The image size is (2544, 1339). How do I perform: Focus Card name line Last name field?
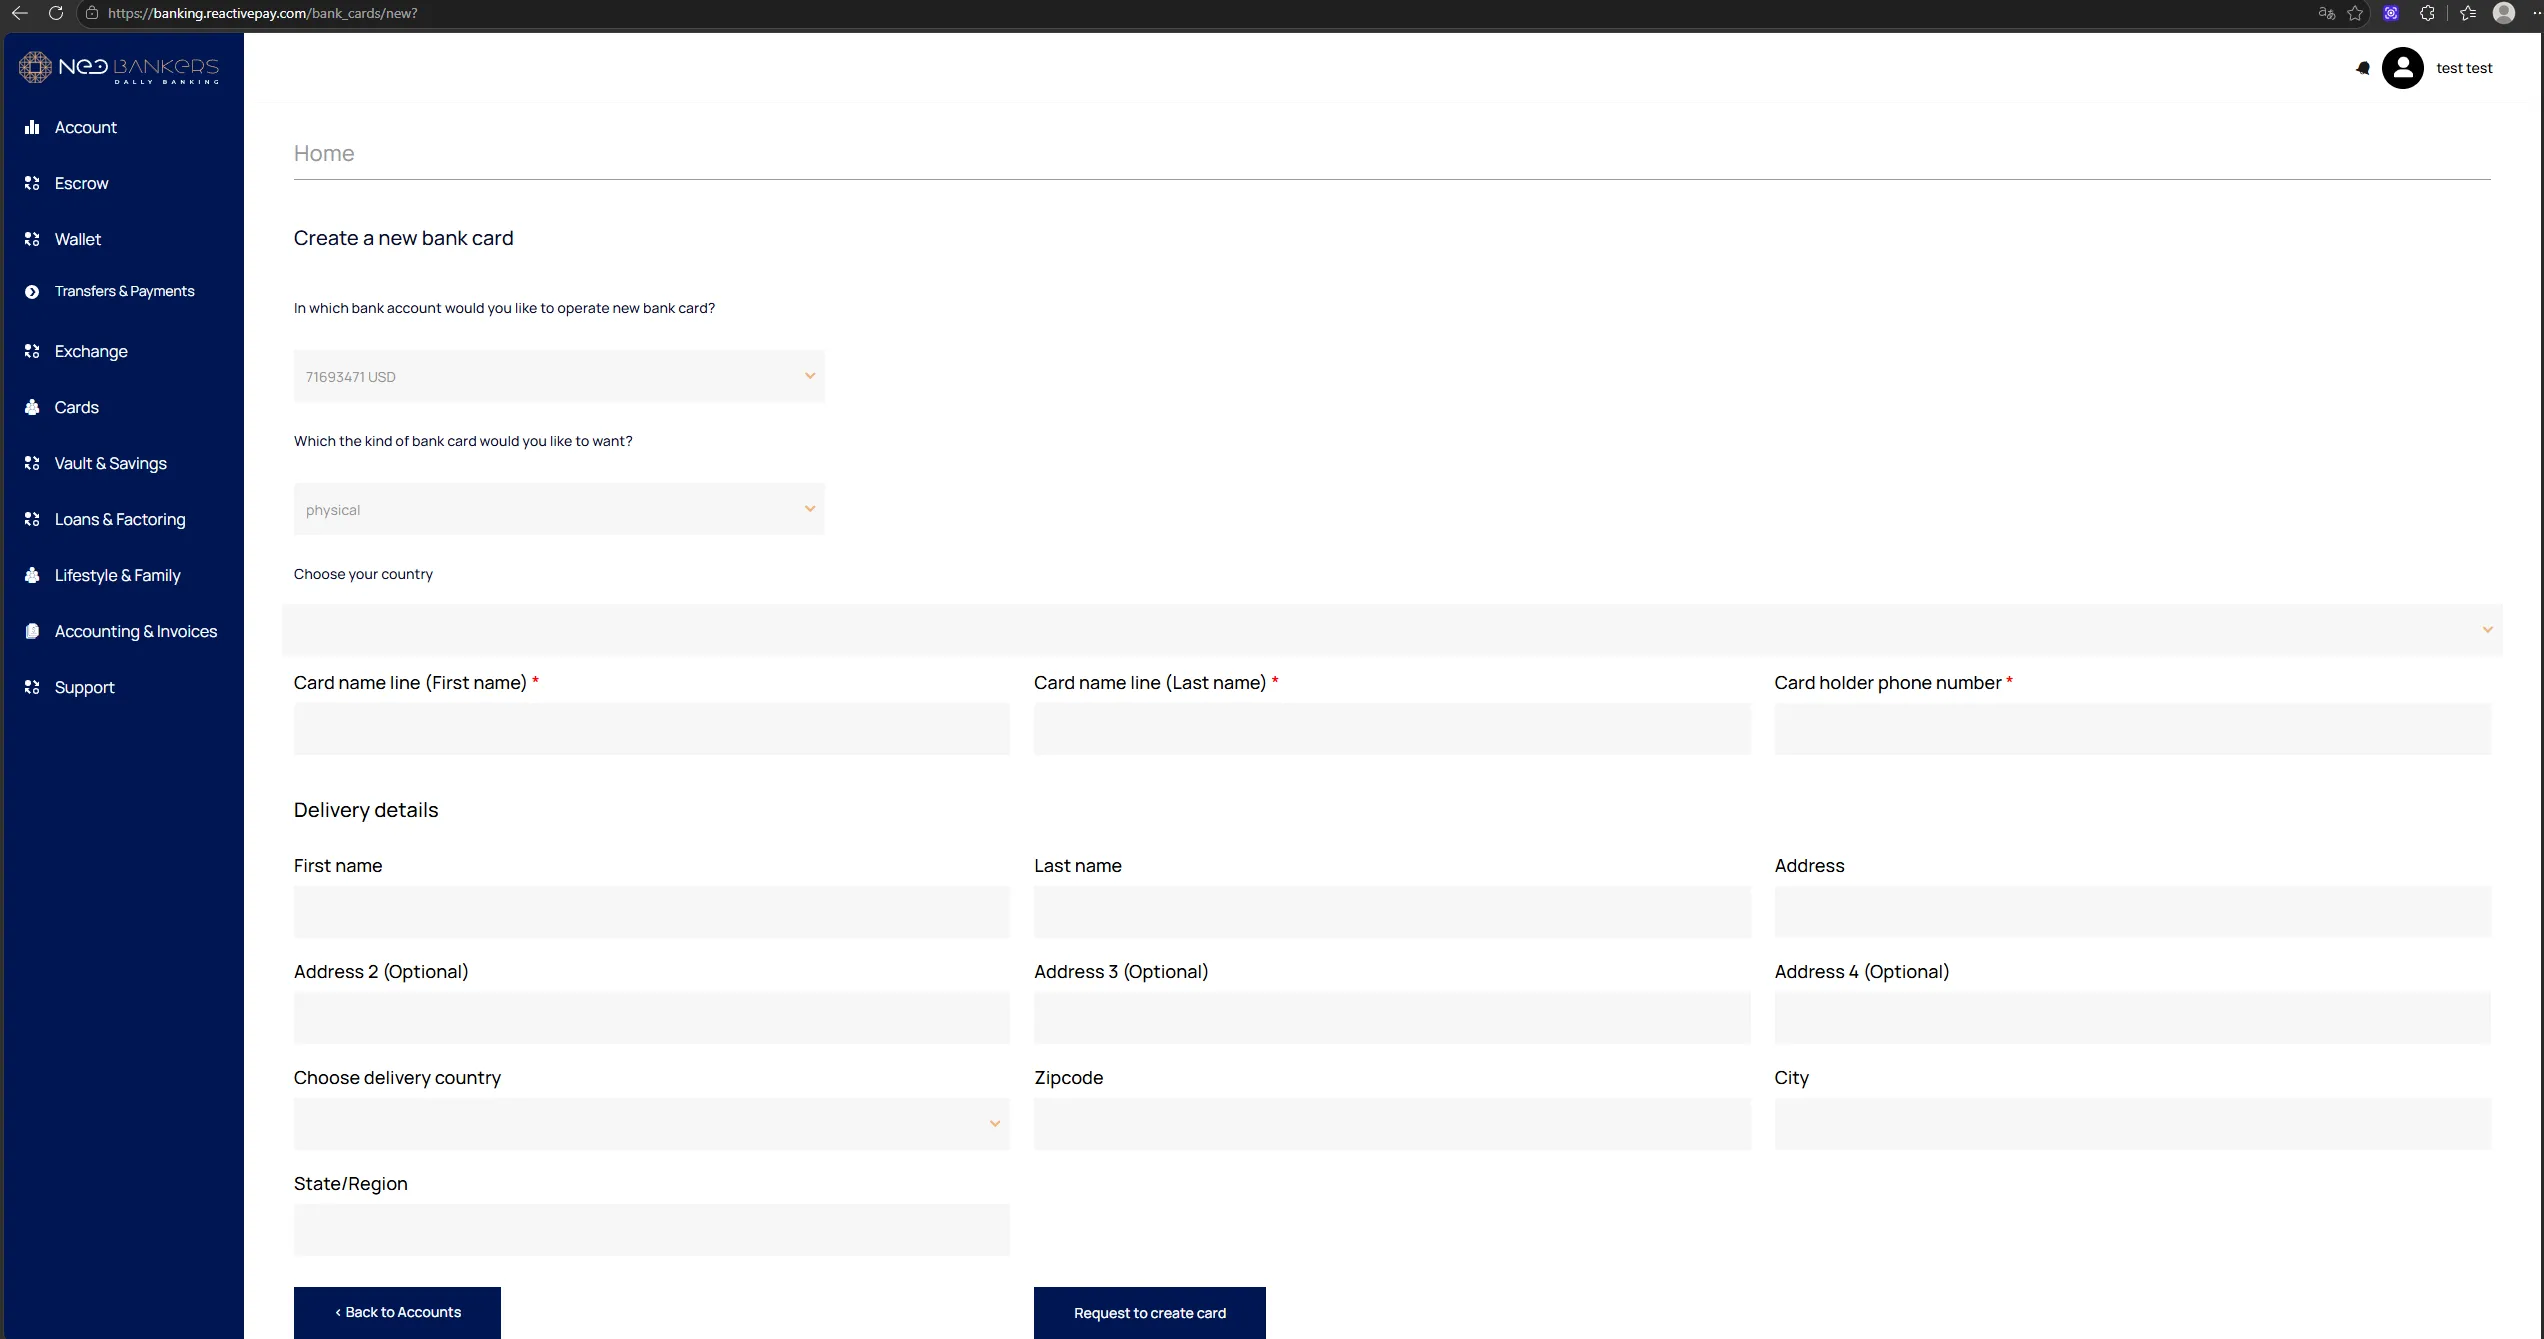(x=1392, y=729)
